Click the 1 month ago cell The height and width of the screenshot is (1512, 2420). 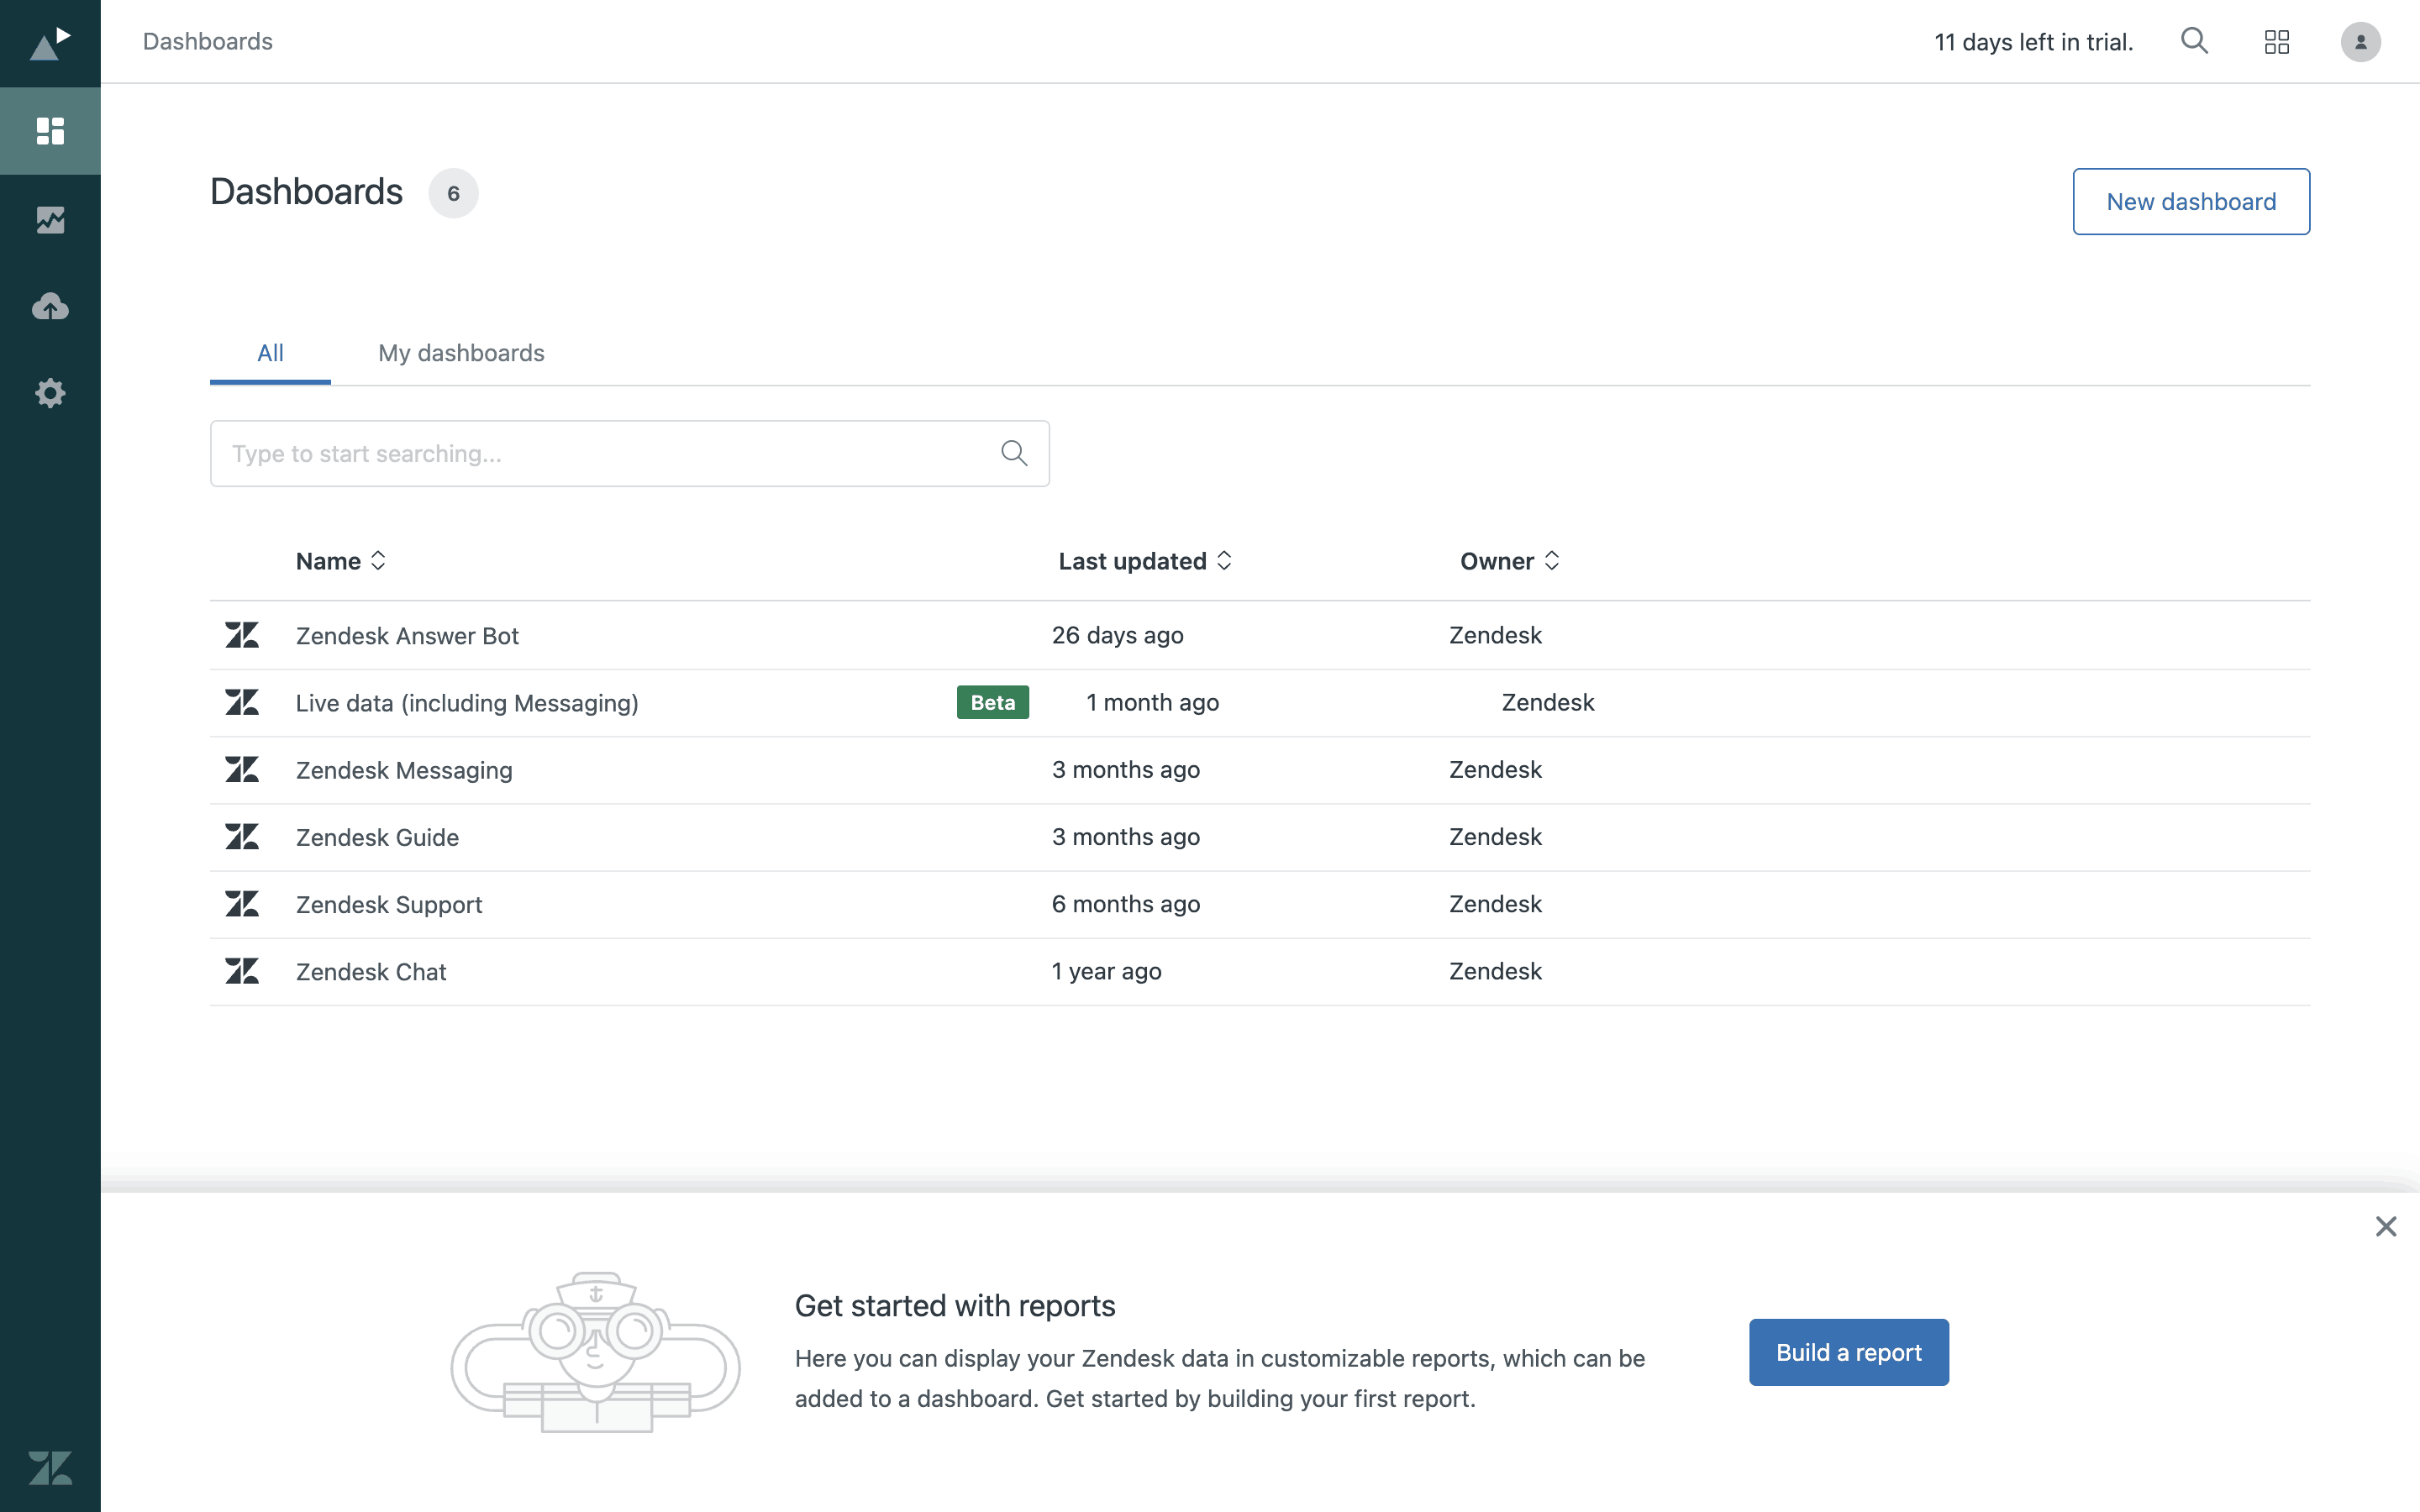1152,702
